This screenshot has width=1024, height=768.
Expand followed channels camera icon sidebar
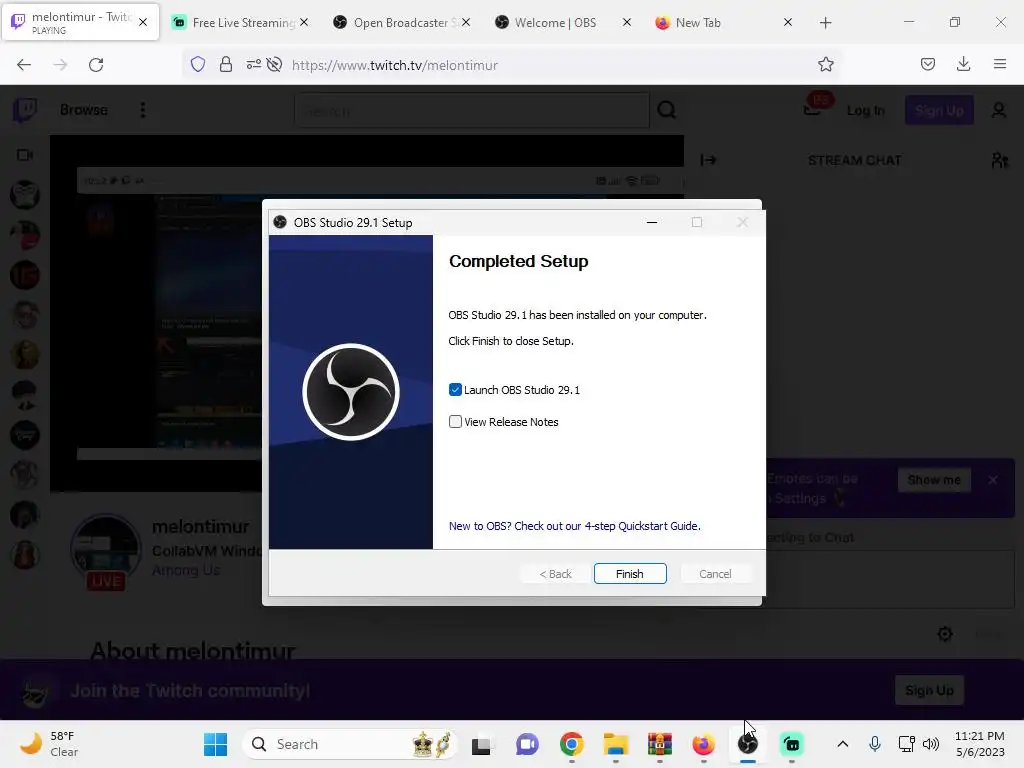(25, 155)
